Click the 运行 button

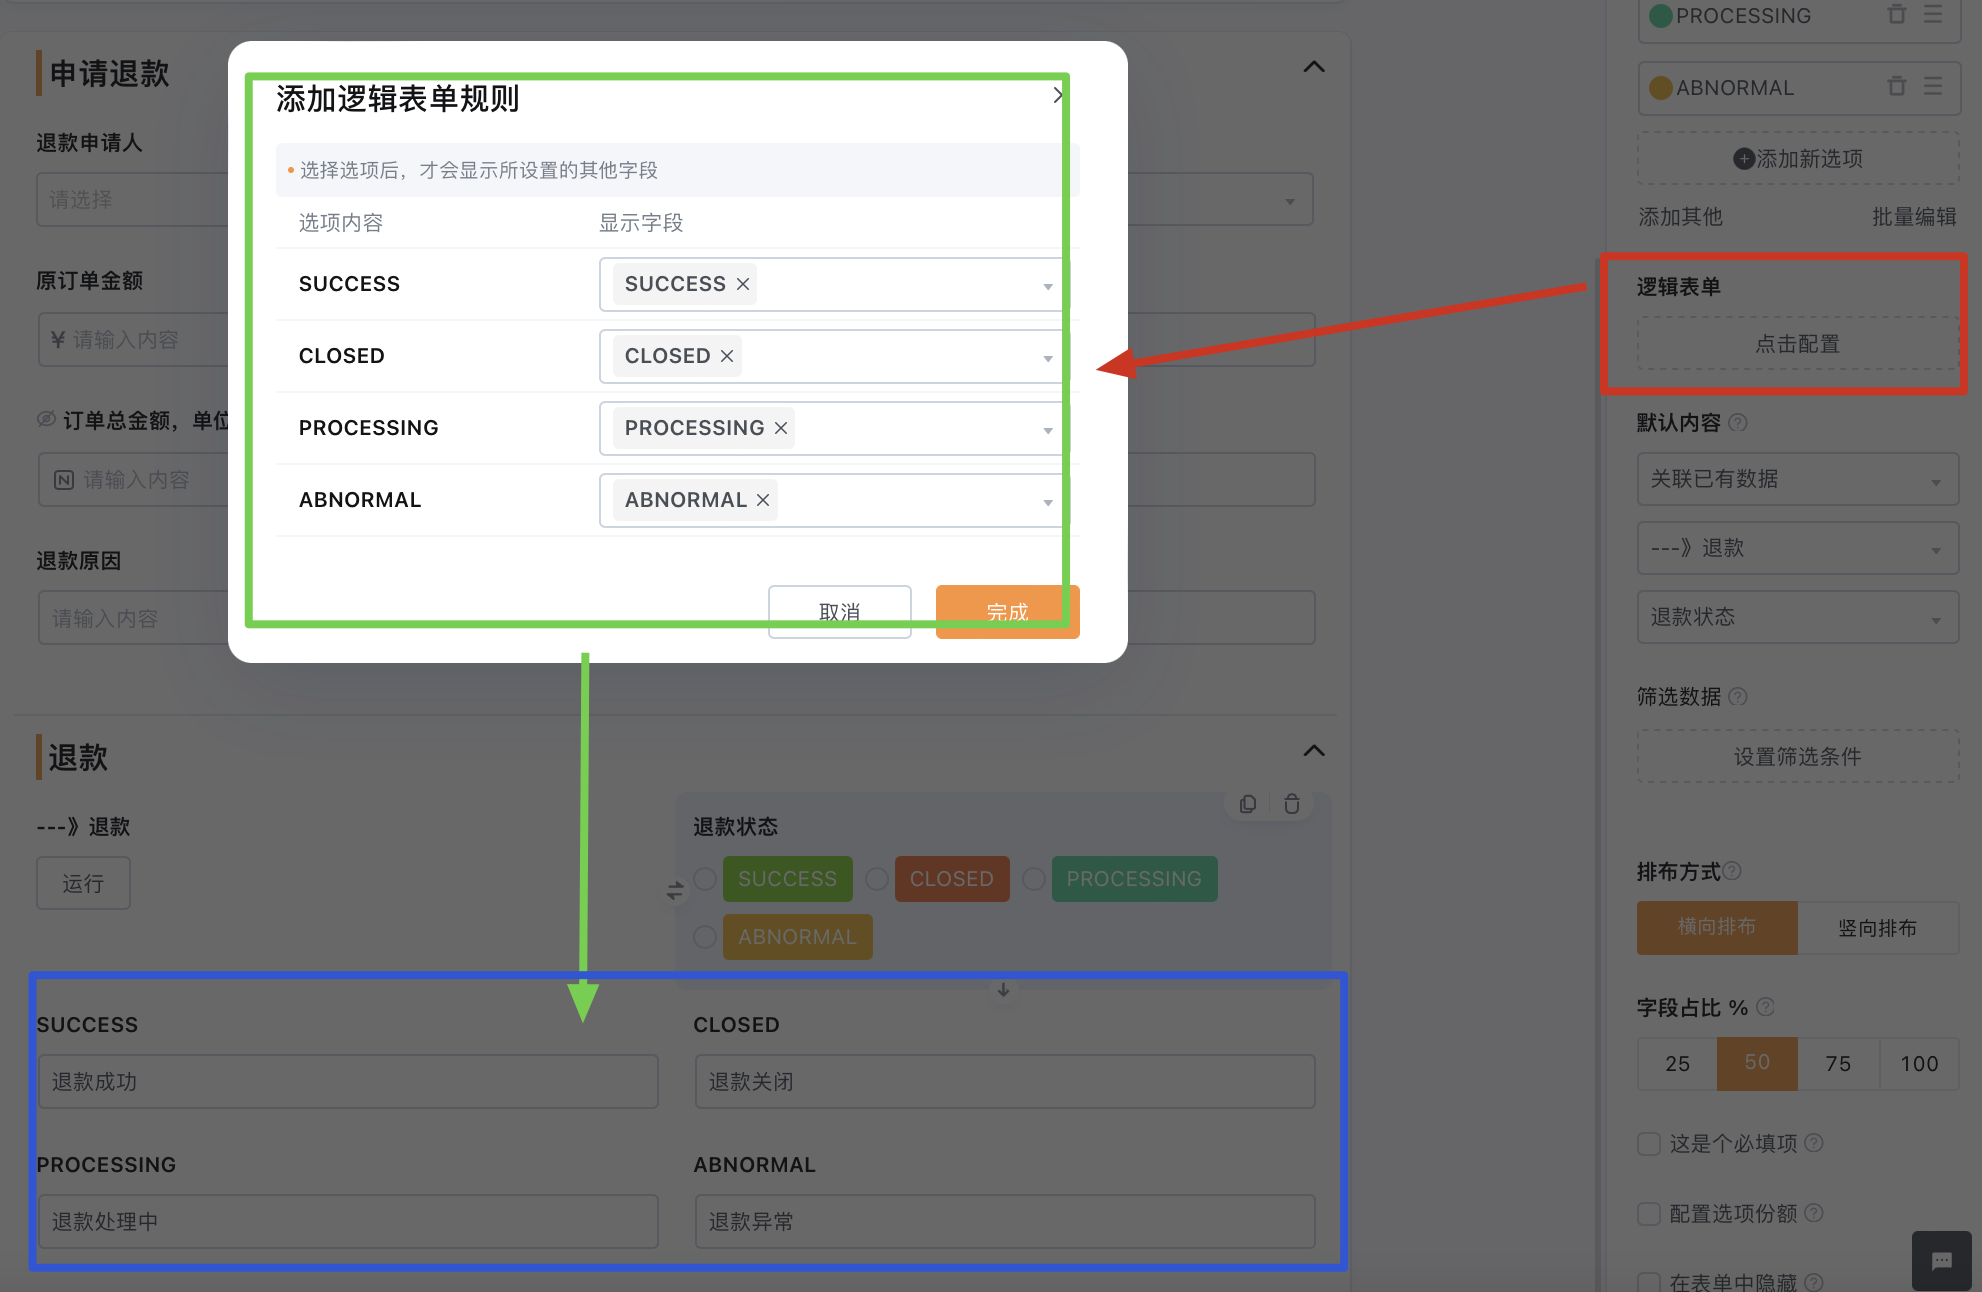(x=83, y=883)
